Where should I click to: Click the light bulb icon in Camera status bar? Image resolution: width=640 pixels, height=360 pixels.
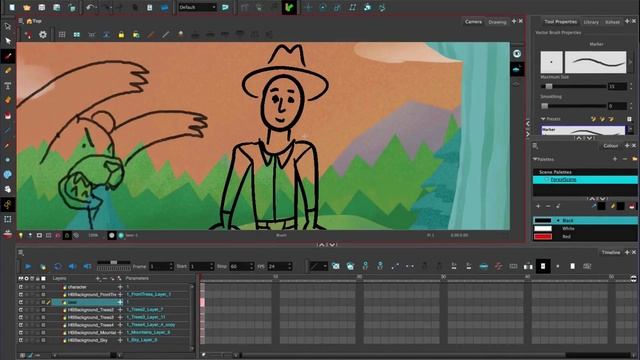tap(21, 236)
